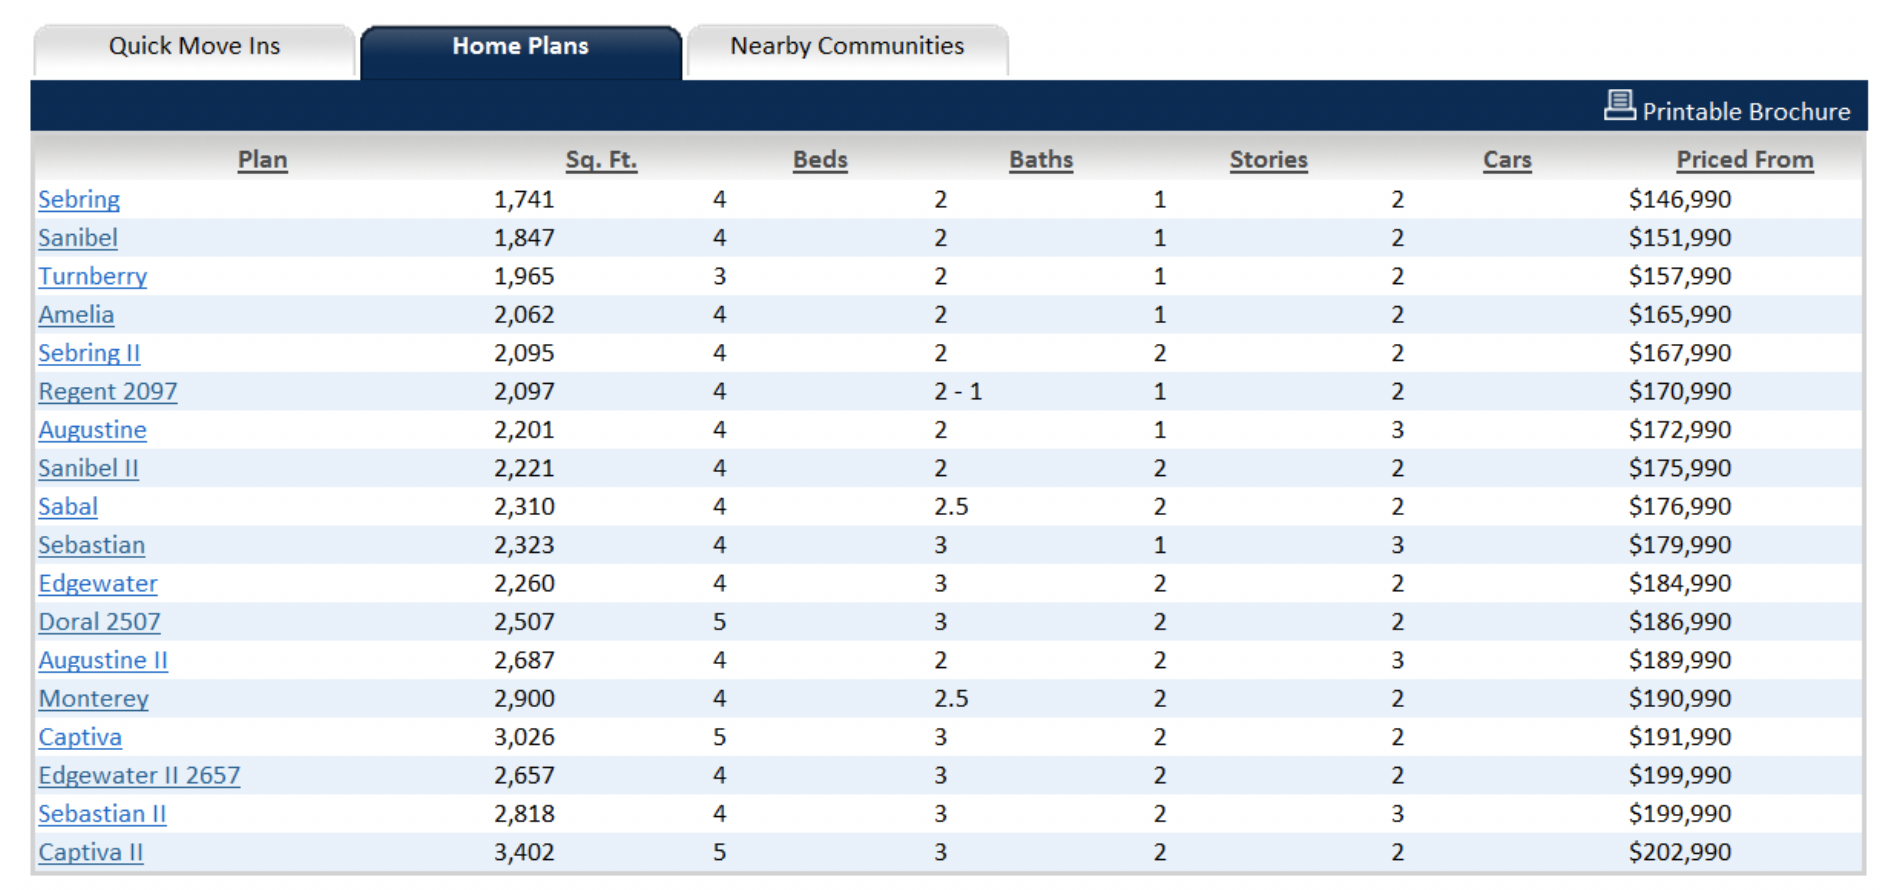Click the $170,990 price for Regent 2097
Screen dimensions: 1896x890
coord(1680,392)
